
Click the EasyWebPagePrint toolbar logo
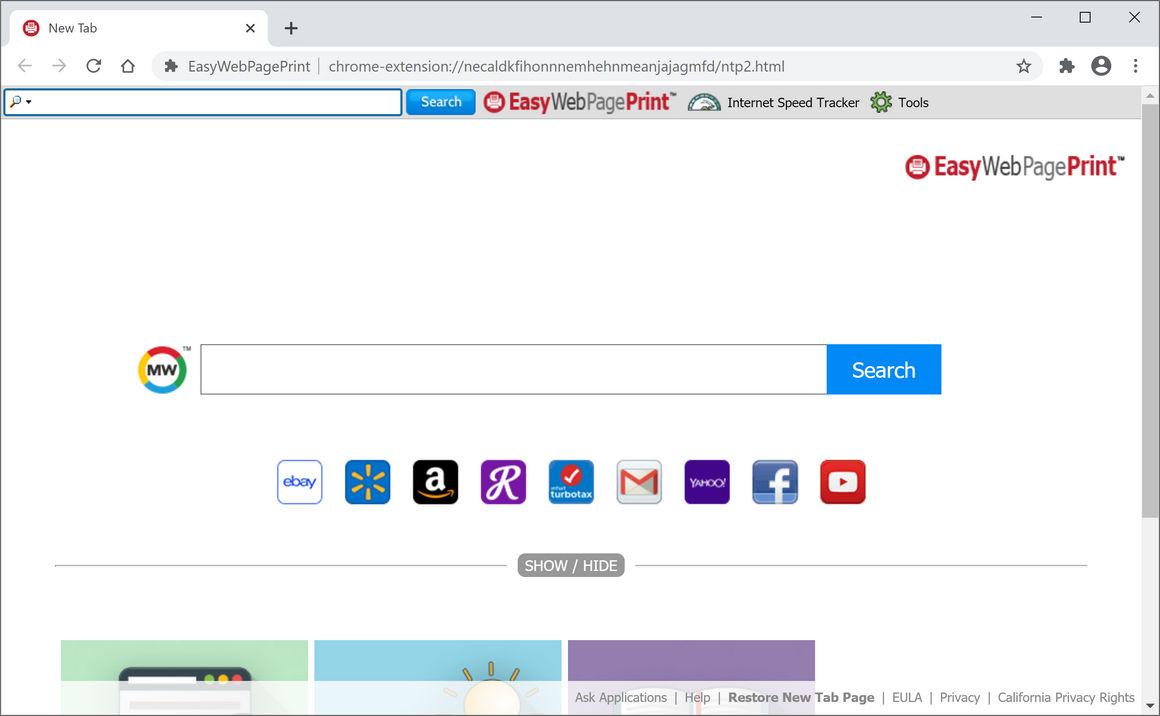pos(579,102)
